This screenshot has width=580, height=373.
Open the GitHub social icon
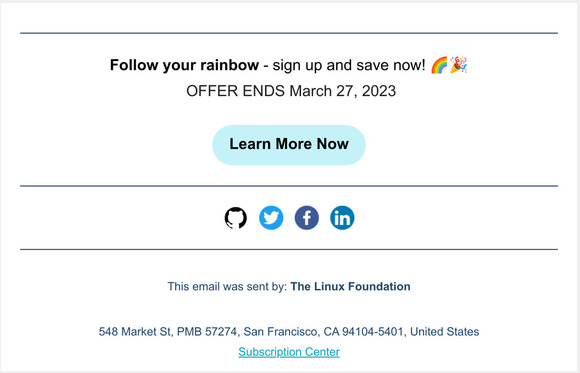[x=236, y=218]
